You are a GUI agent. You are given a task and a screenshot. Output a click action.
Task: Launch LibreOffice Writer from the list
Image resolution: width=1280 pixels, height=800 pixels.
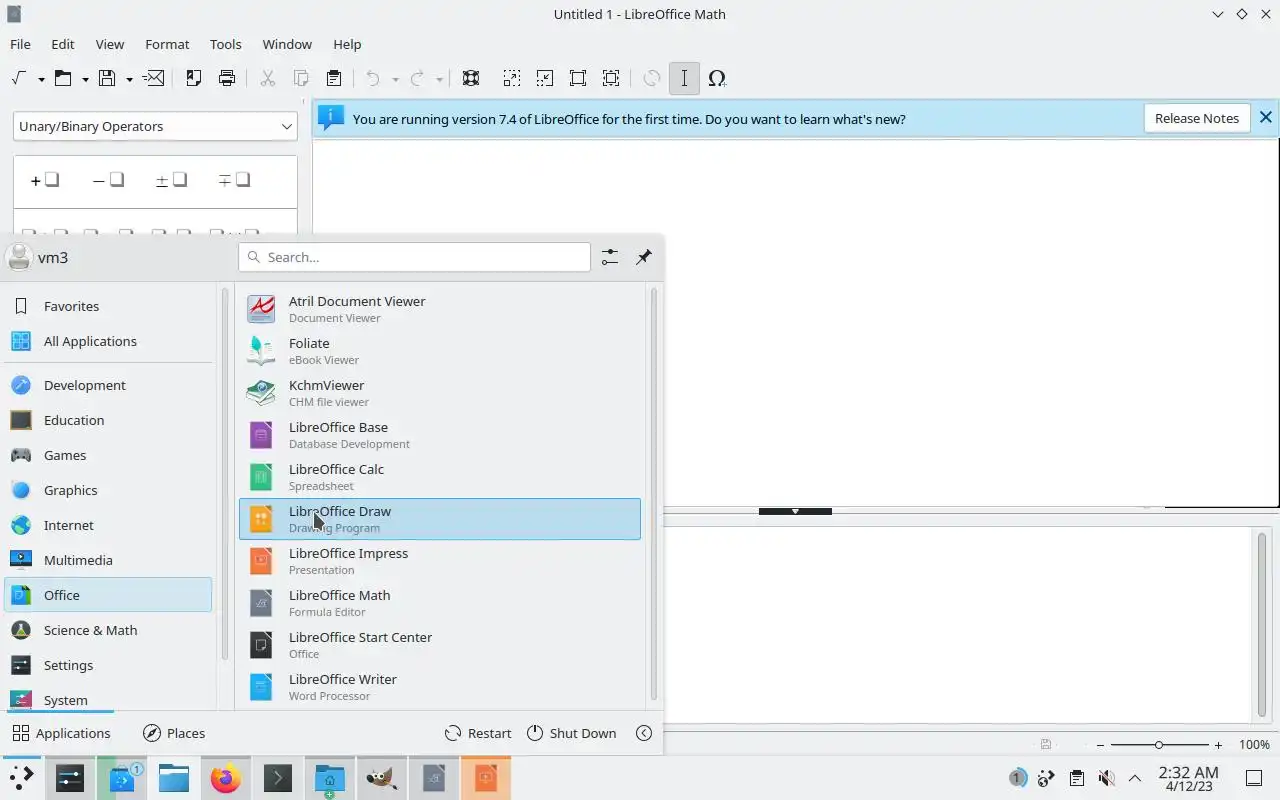coord(440,687)
